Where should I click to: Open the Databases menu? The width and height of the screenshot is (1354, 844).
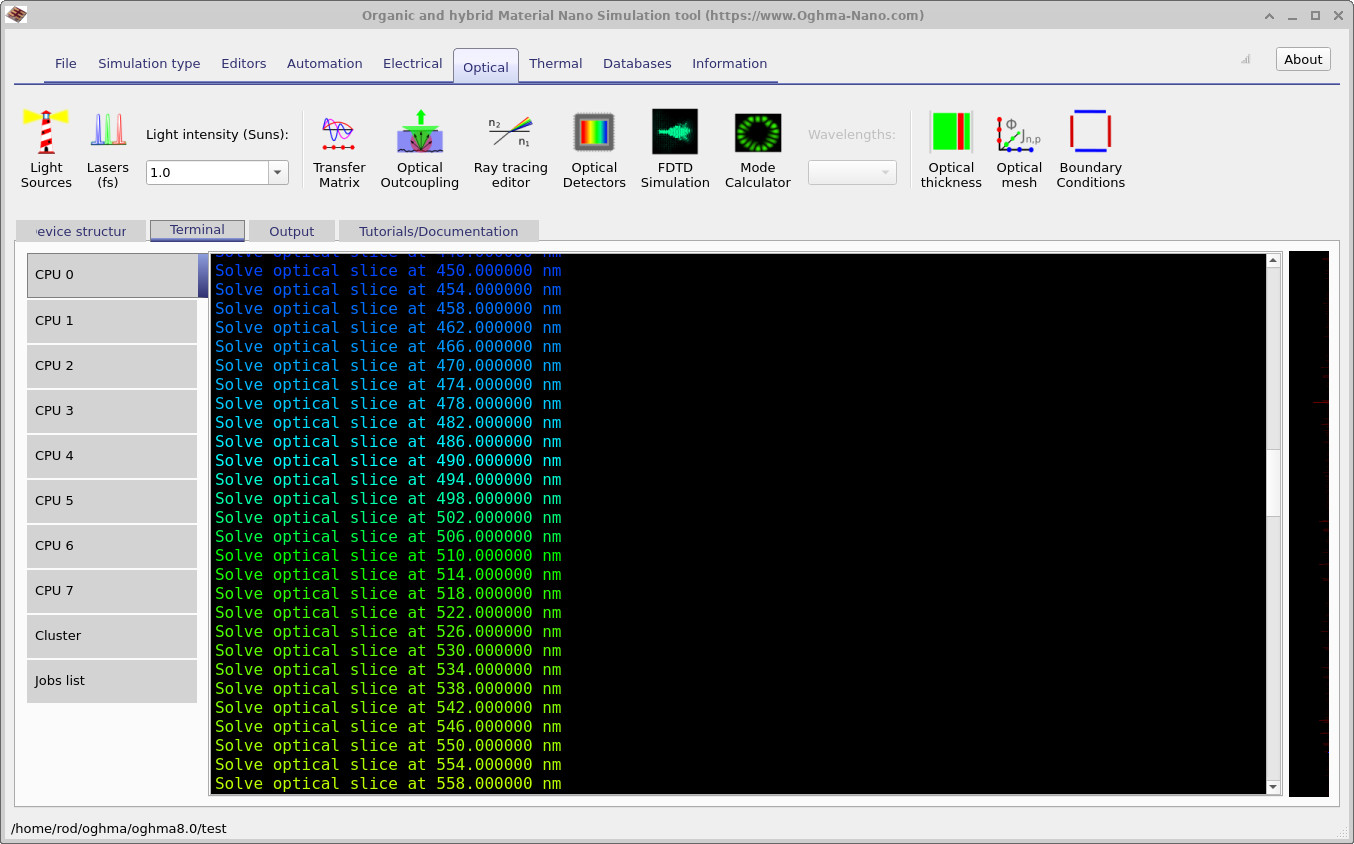(637, 63)
